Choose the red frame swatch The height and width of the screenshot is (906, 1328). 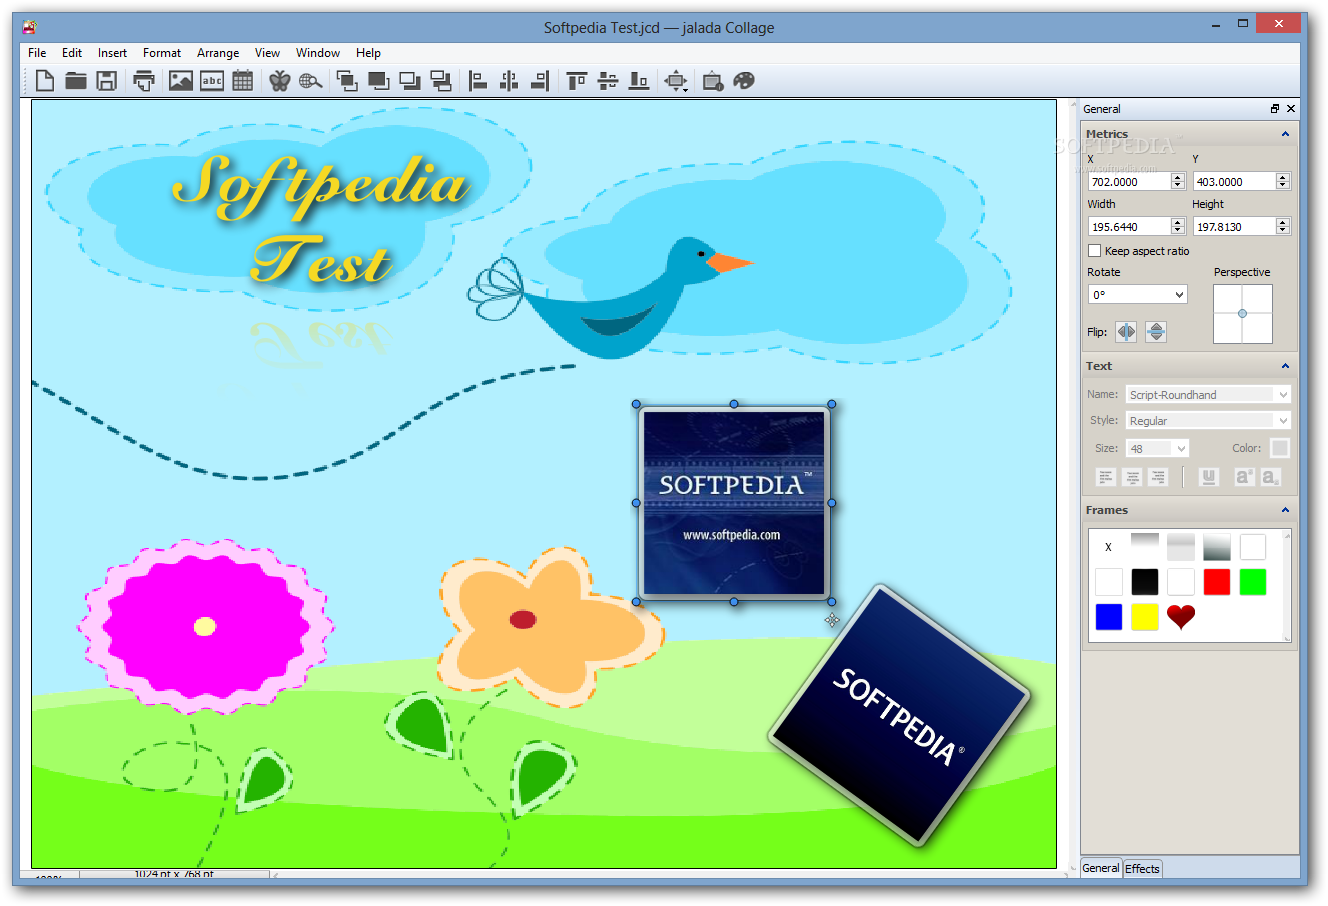1217,582
